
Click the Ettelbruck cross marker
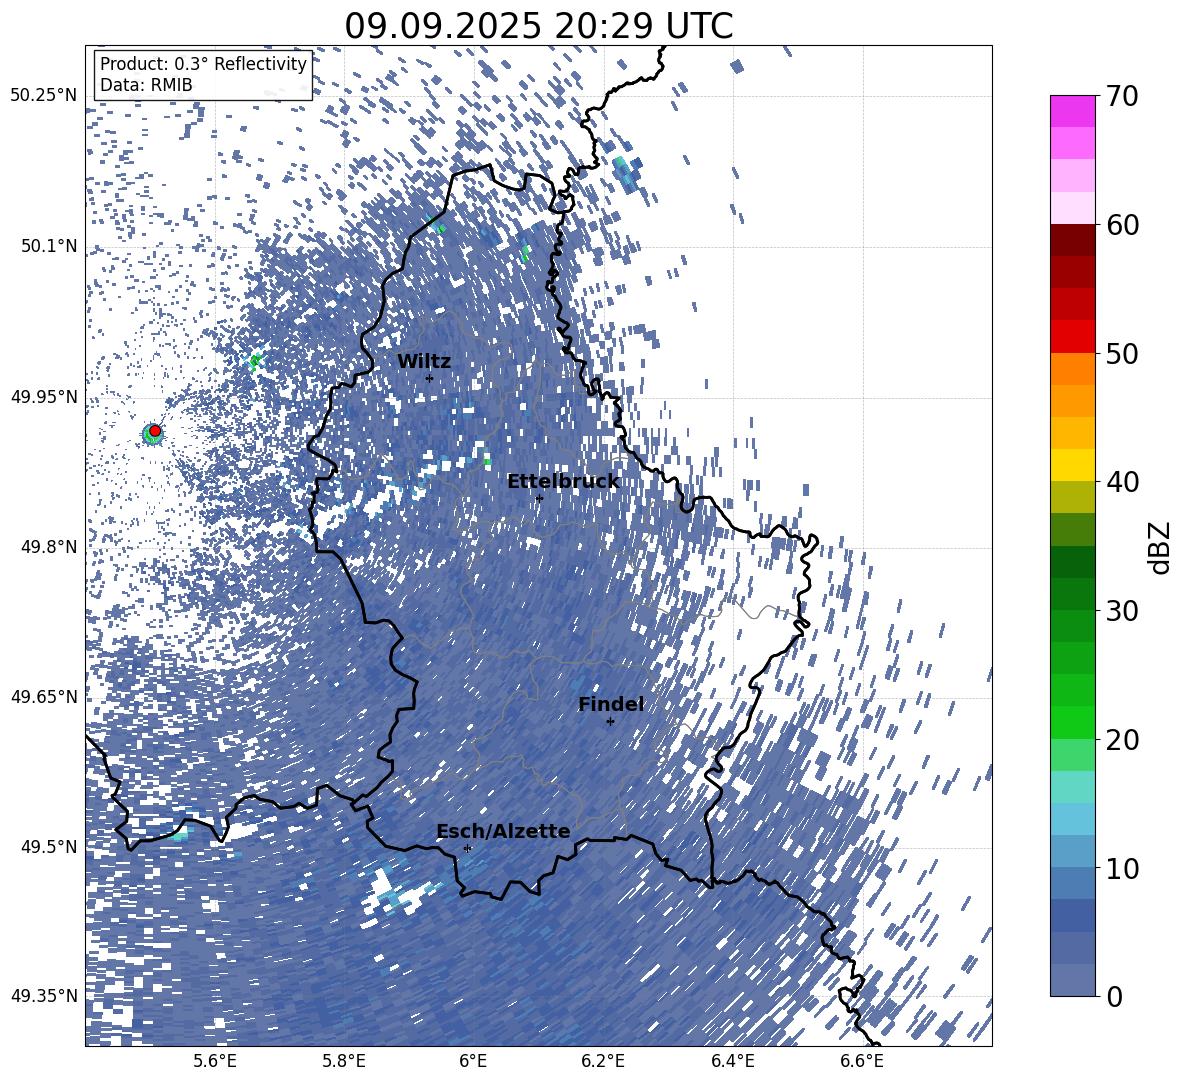click(539, 498)
